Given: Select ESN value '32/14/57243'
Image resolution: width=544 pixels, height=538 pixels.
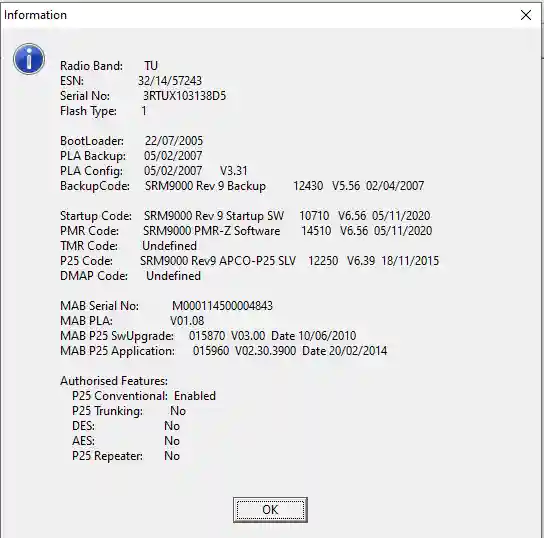Looking at the screenshot, I should [170, 81].
